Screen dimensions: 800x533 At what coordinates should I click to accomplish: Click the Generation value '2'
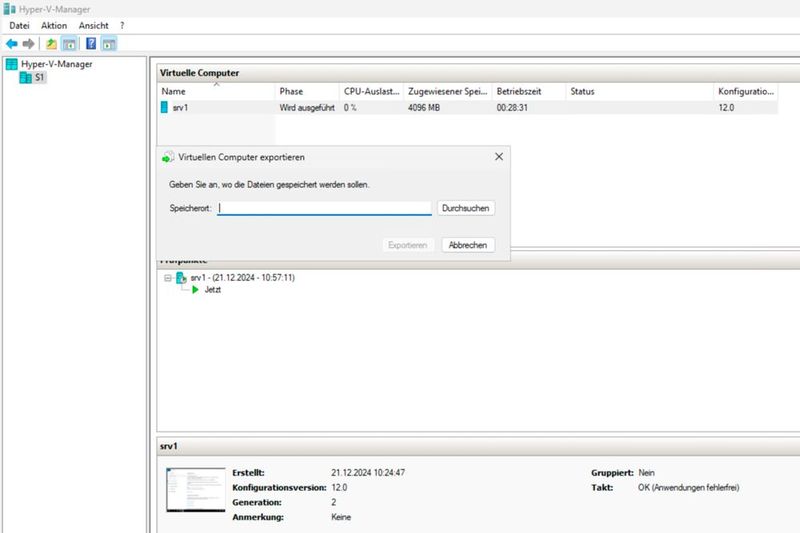click(334, 502)
